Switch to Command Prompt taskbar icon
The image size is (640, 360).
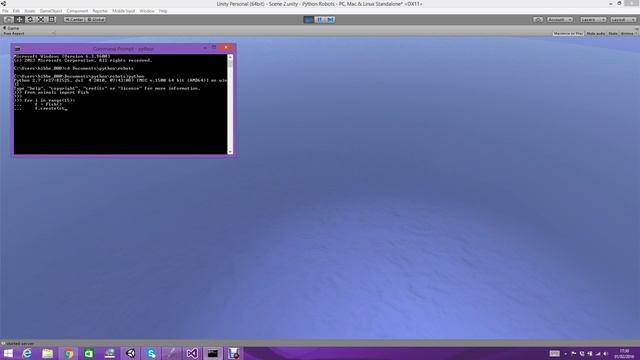point(213,353)
